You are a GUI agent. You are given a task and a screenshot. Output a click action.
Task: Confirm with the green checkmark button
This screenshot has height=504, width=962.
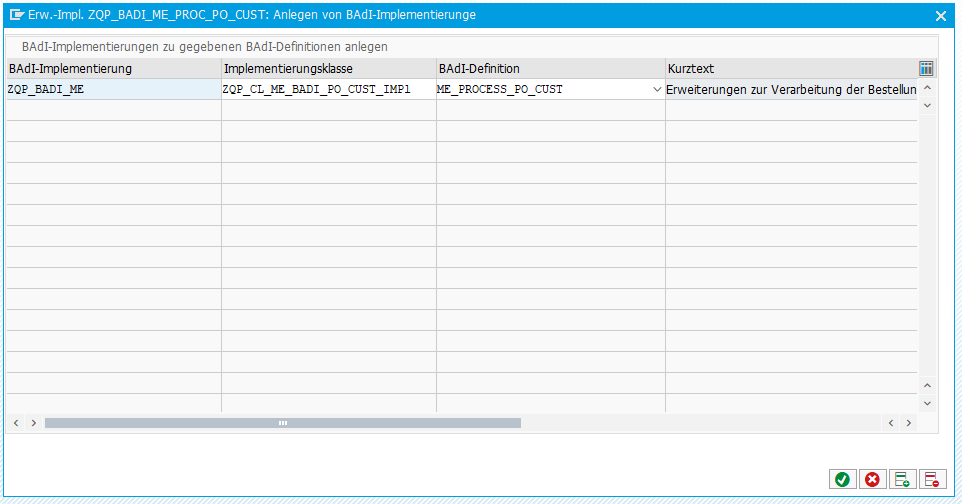[x=842, y=480]
